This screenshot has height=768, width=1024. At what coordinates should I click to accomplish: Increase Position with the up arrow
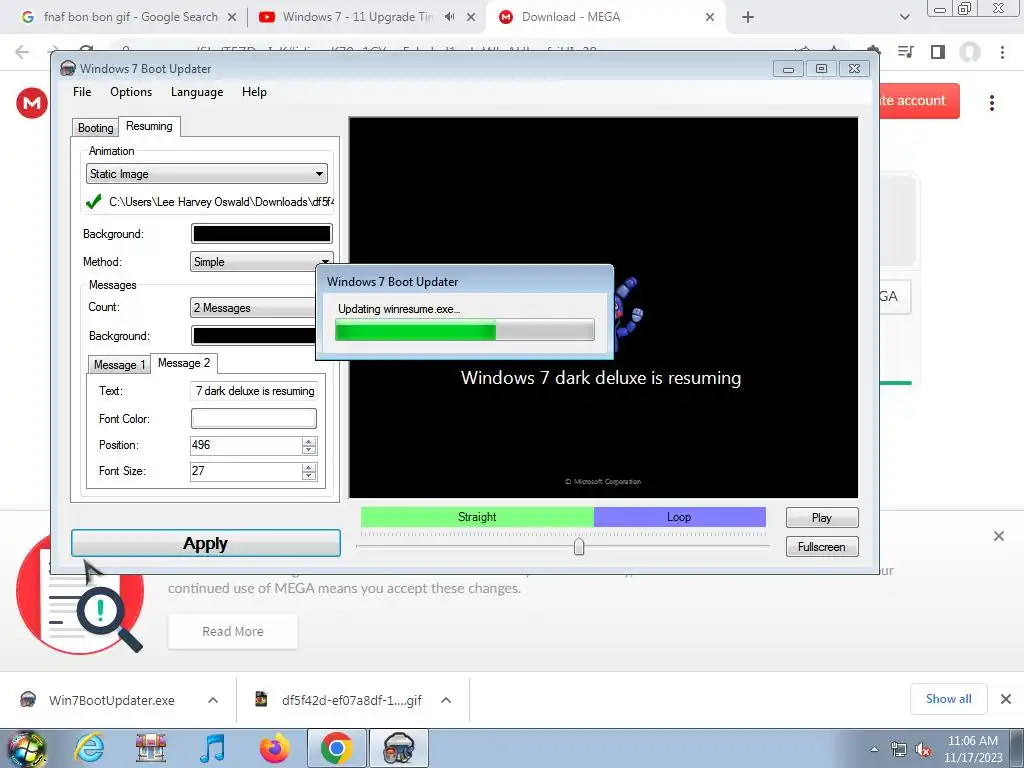(x=309, y=441)
